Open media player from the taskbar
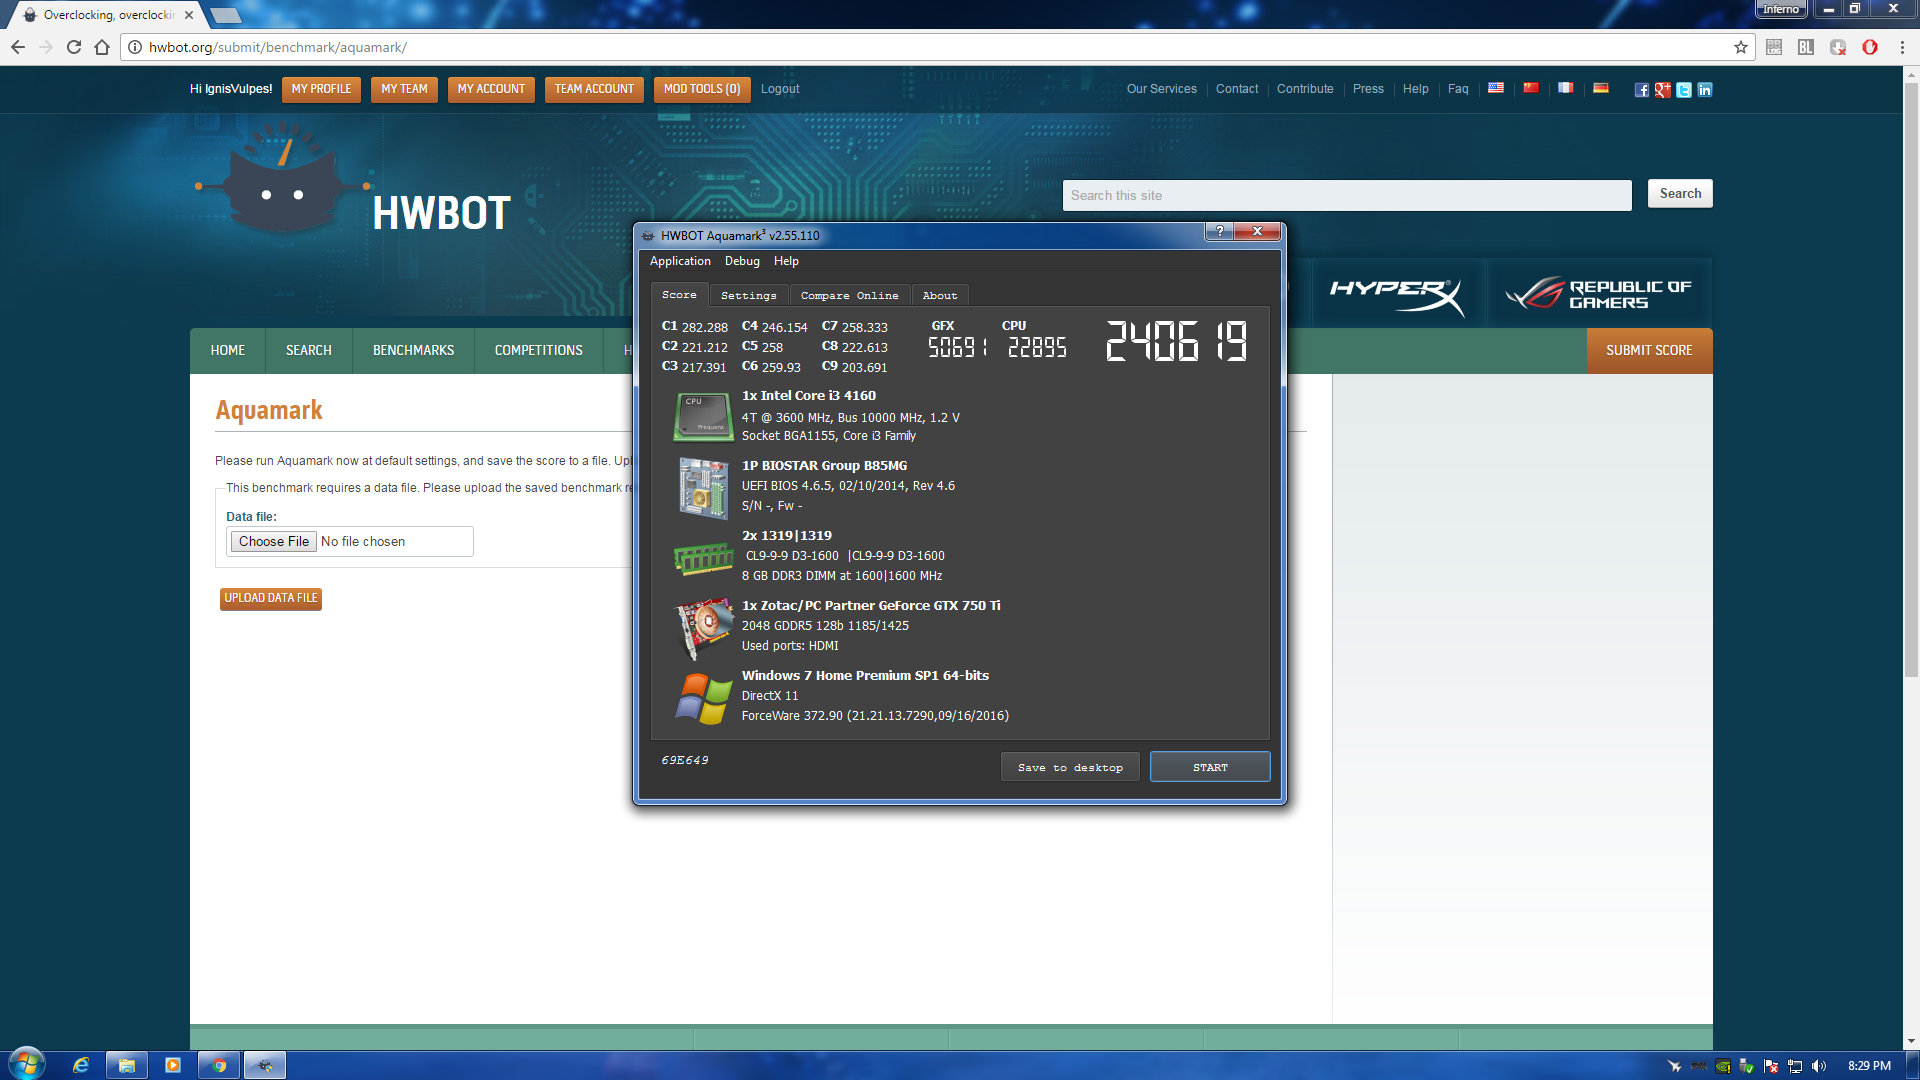The image size is (1920, 1080). click(173, 1065)
